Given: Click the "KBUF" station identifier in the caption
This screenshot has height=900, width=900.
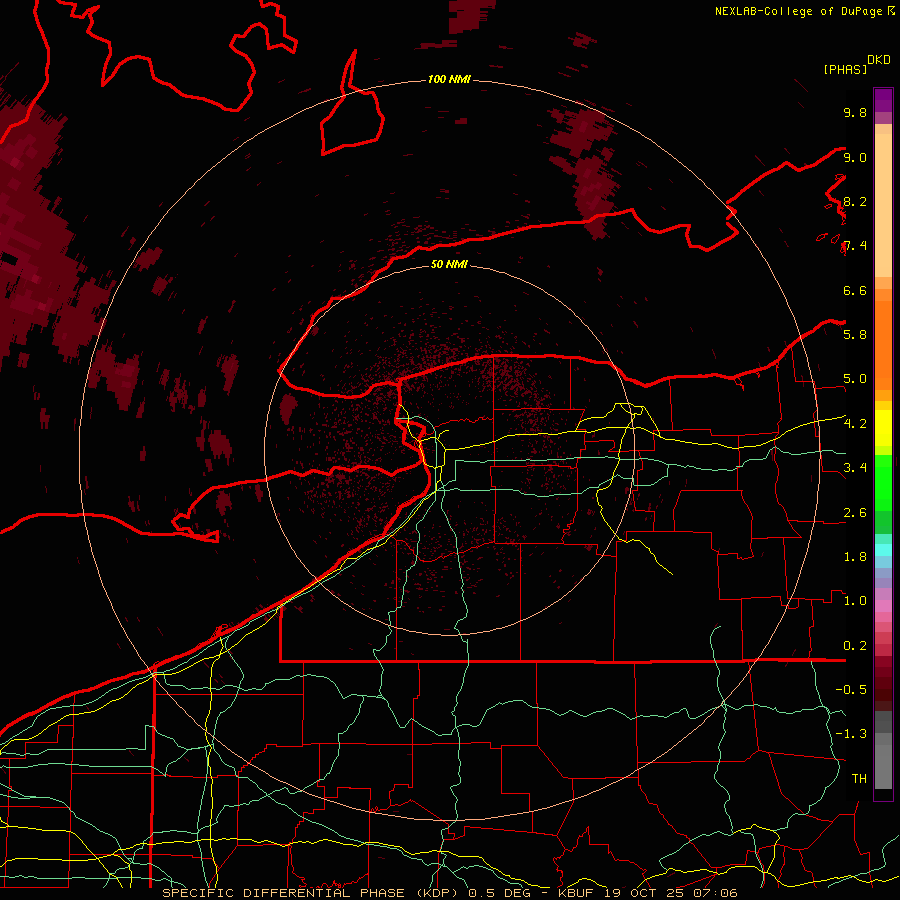Looking at the screenshot, I should click(578, 893).
